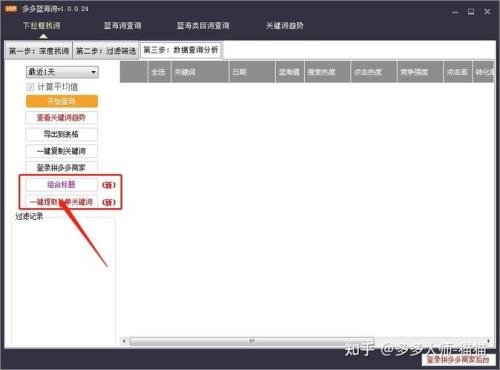Go to step tab 第一步：深度找词
This screenshot has height=370, width=500.
pos(39,51)
